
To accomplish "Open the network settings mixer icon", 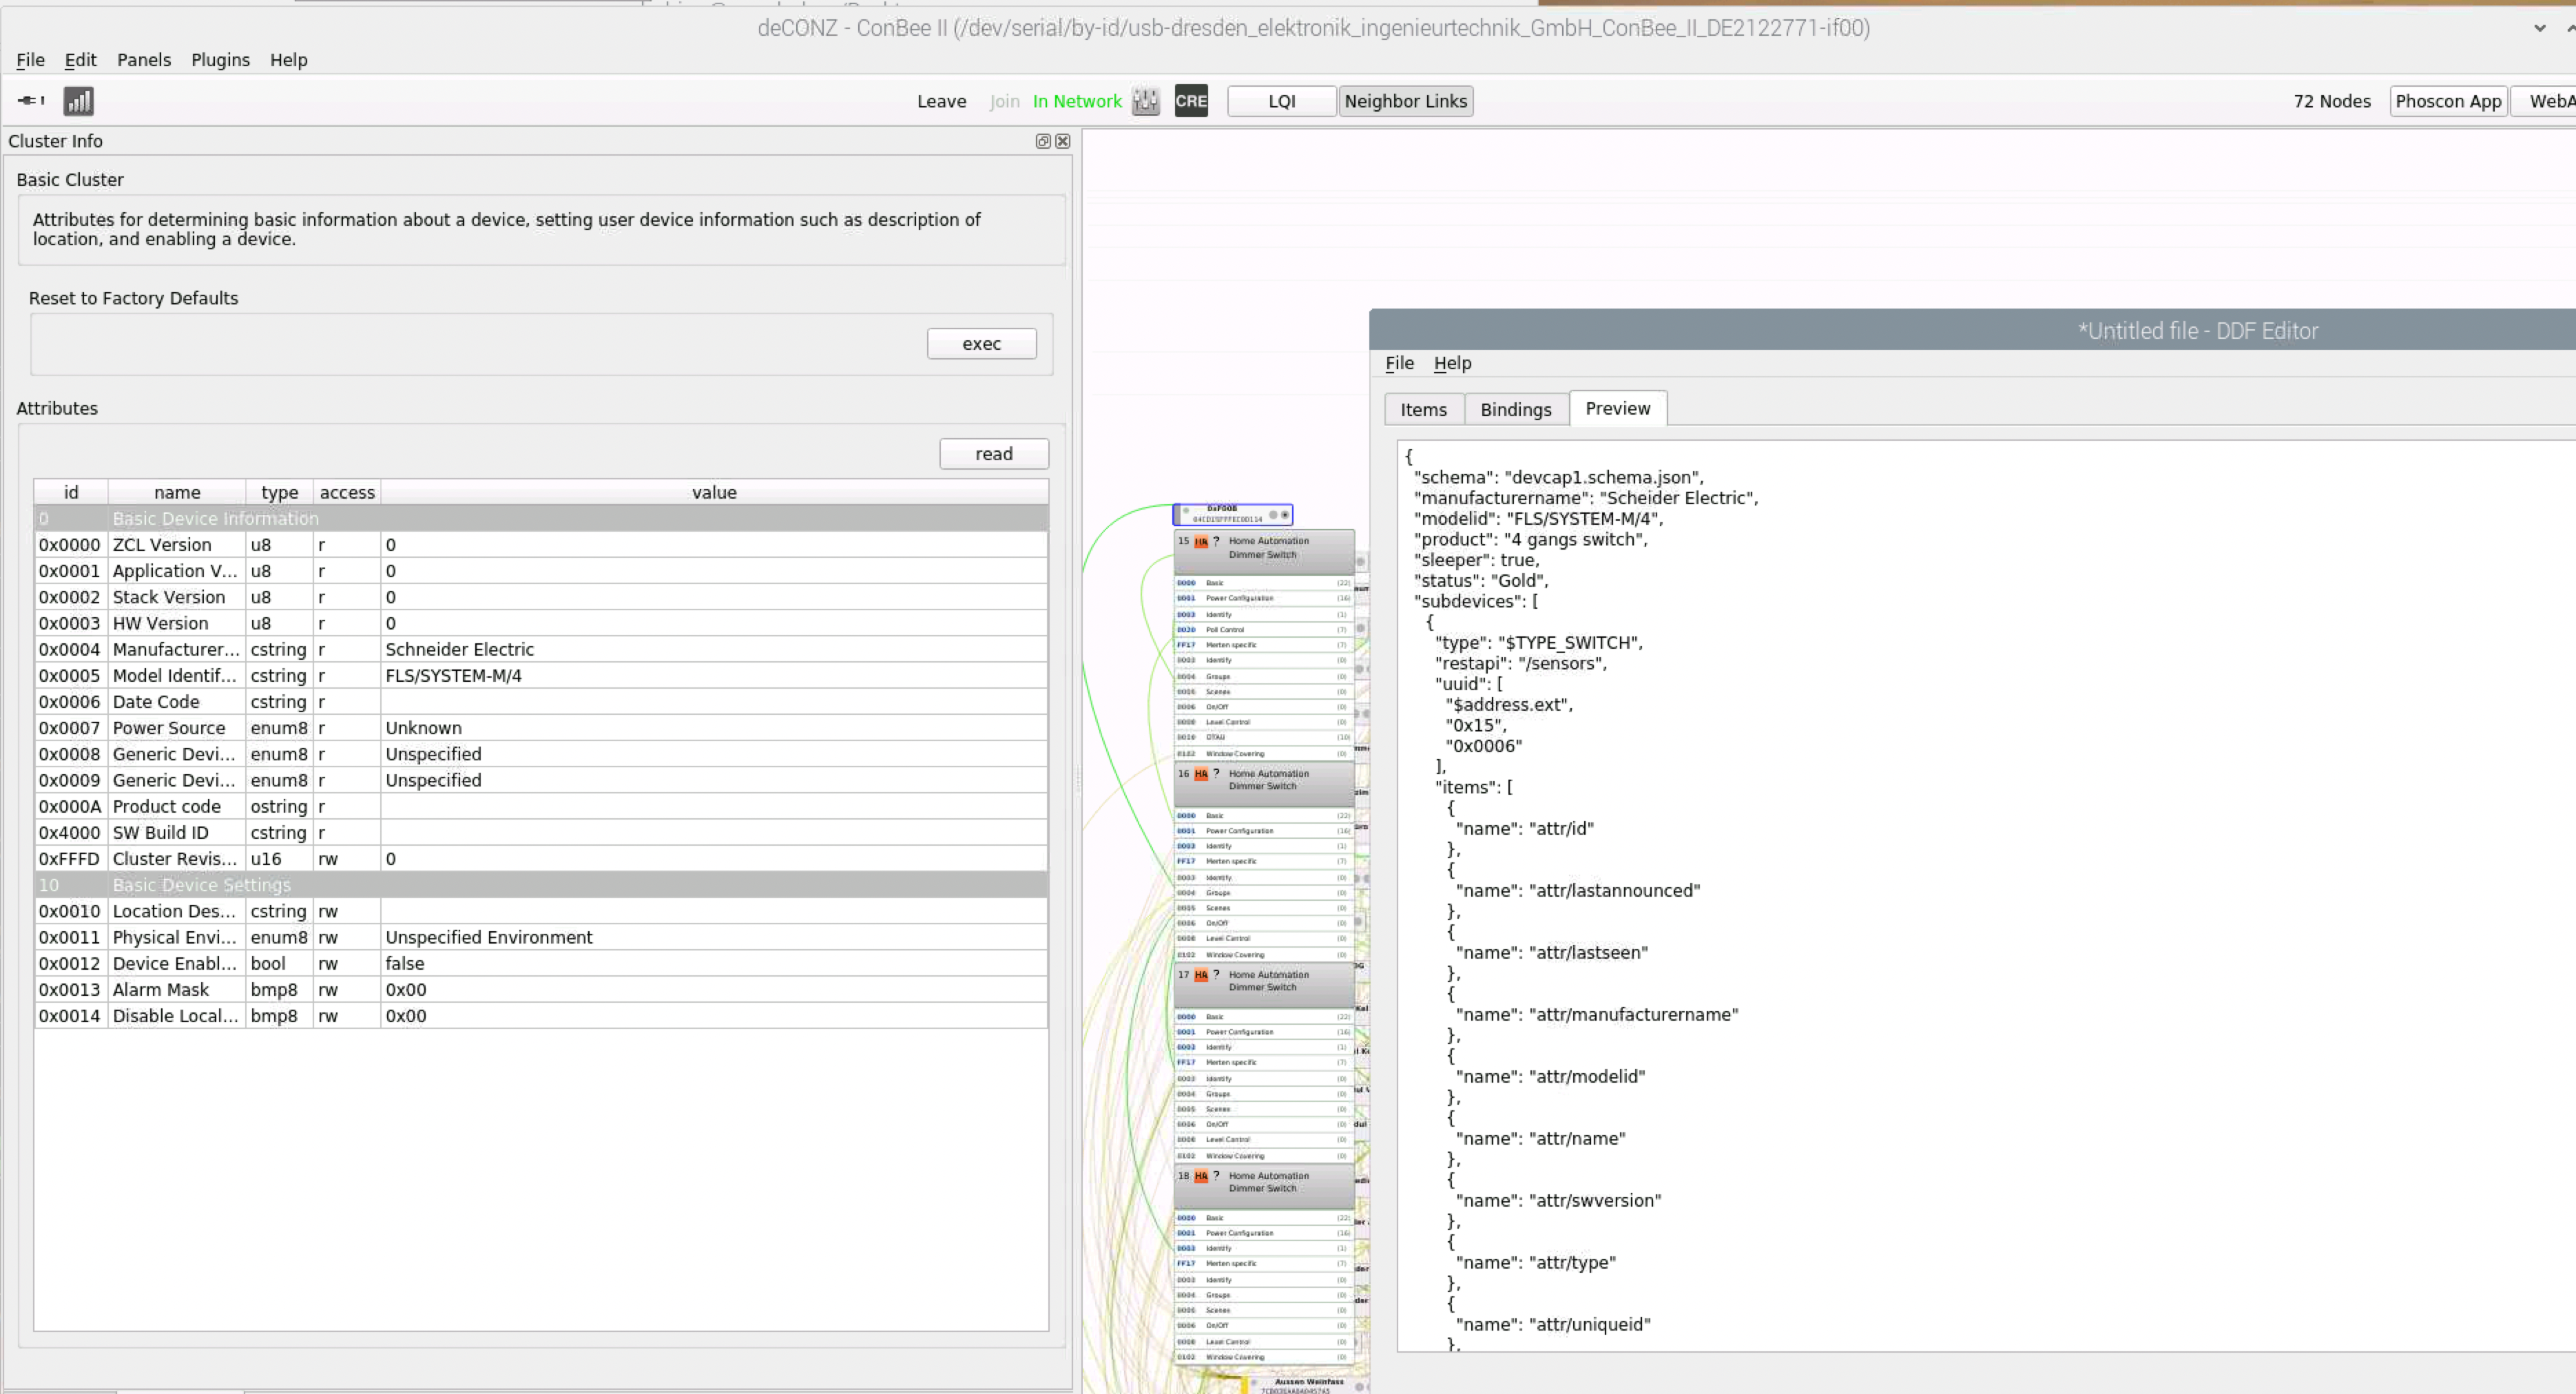I will 1145,101.
